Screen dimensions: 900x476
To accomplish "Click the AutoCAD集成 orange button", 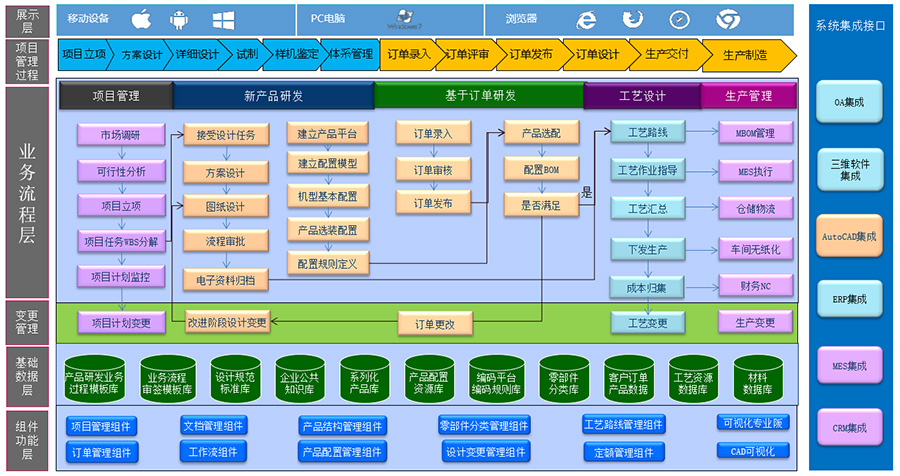I will (x=849, y=236).
